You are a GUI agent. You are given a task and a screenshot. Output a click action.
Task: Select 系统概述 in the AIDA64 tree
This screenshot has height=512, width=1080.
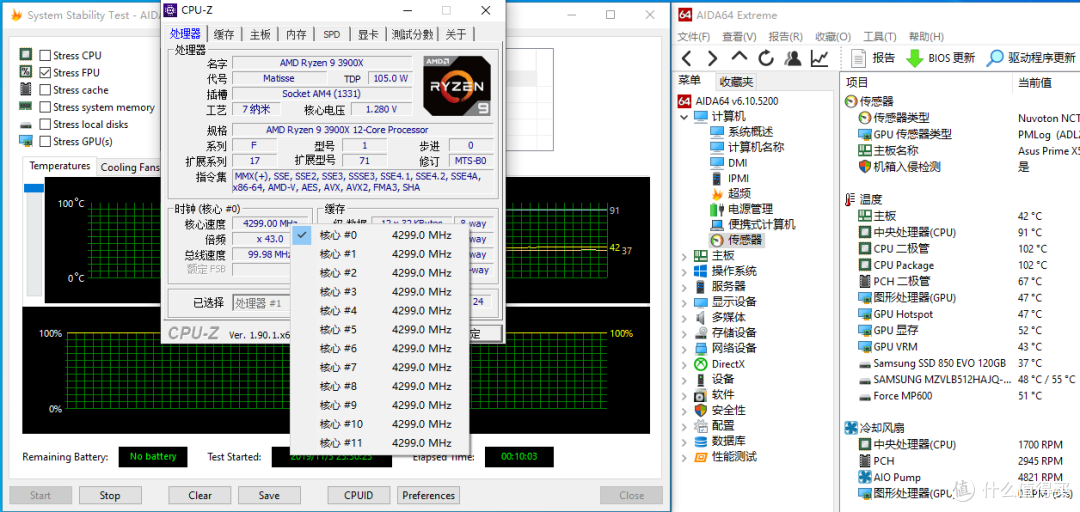(742, 131)
